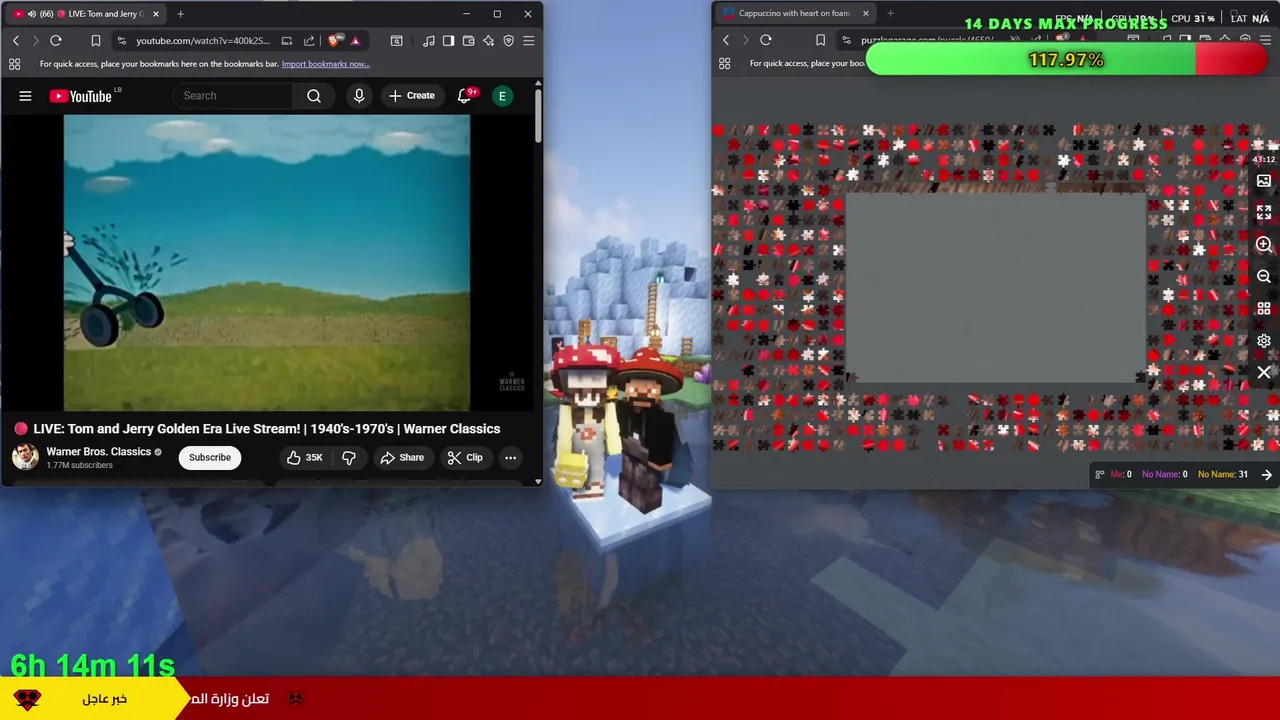Focus the YouTube search field
This screenshot has width=1280, height=720.
235,96
